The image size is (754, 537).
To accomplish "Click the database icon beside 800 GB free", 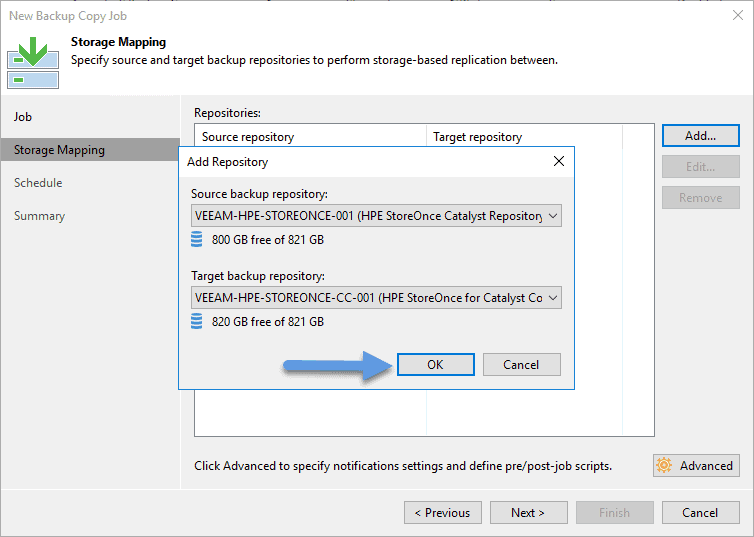I will (197, 239).
